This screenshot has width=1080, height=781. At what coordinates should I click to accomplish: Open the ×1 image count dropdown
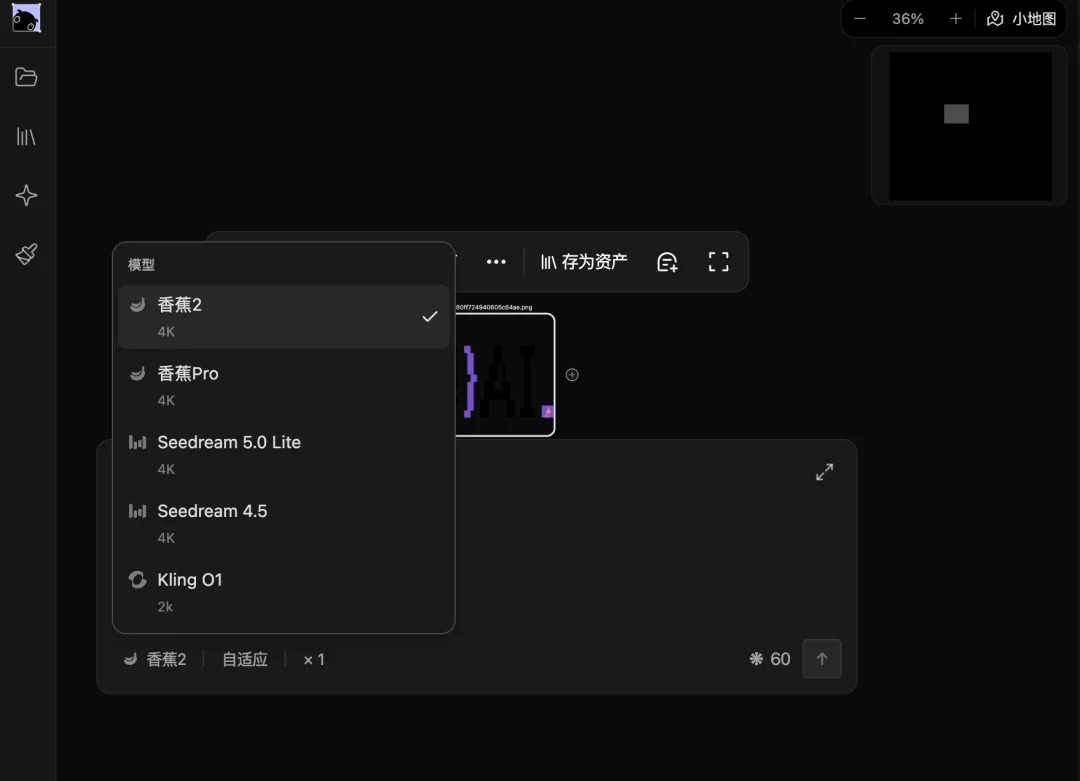point(314,659)
